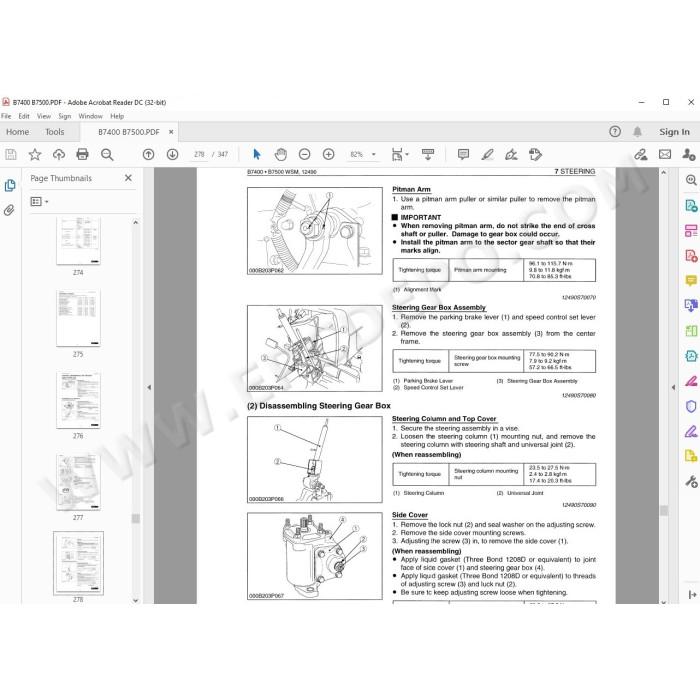Open the File menu
The image size is (700, 700).
6,116
